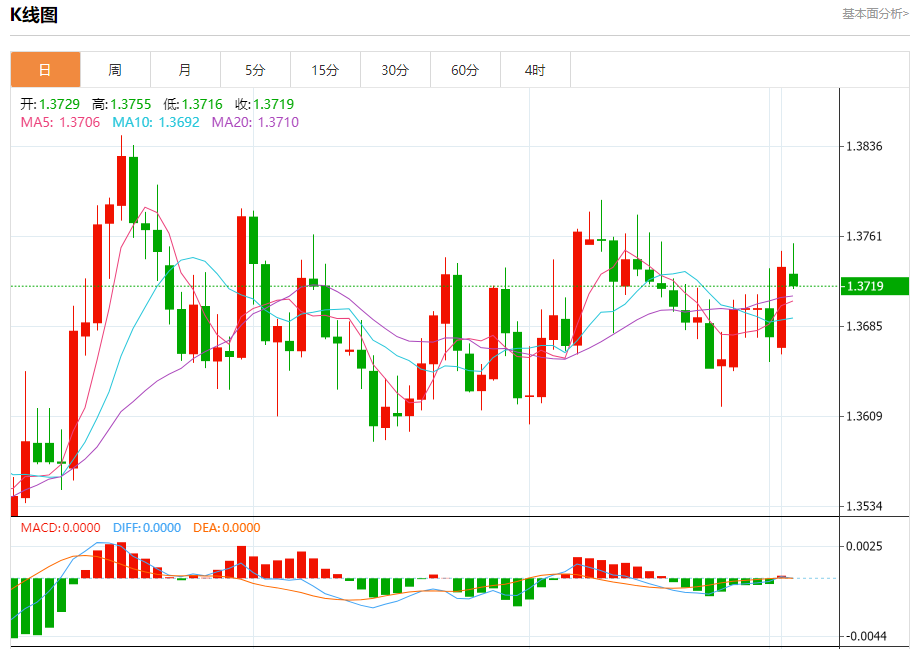Click the 1.3609 price axis label
The width and height of the screenshot is (913, 649).
coord(864,416)
